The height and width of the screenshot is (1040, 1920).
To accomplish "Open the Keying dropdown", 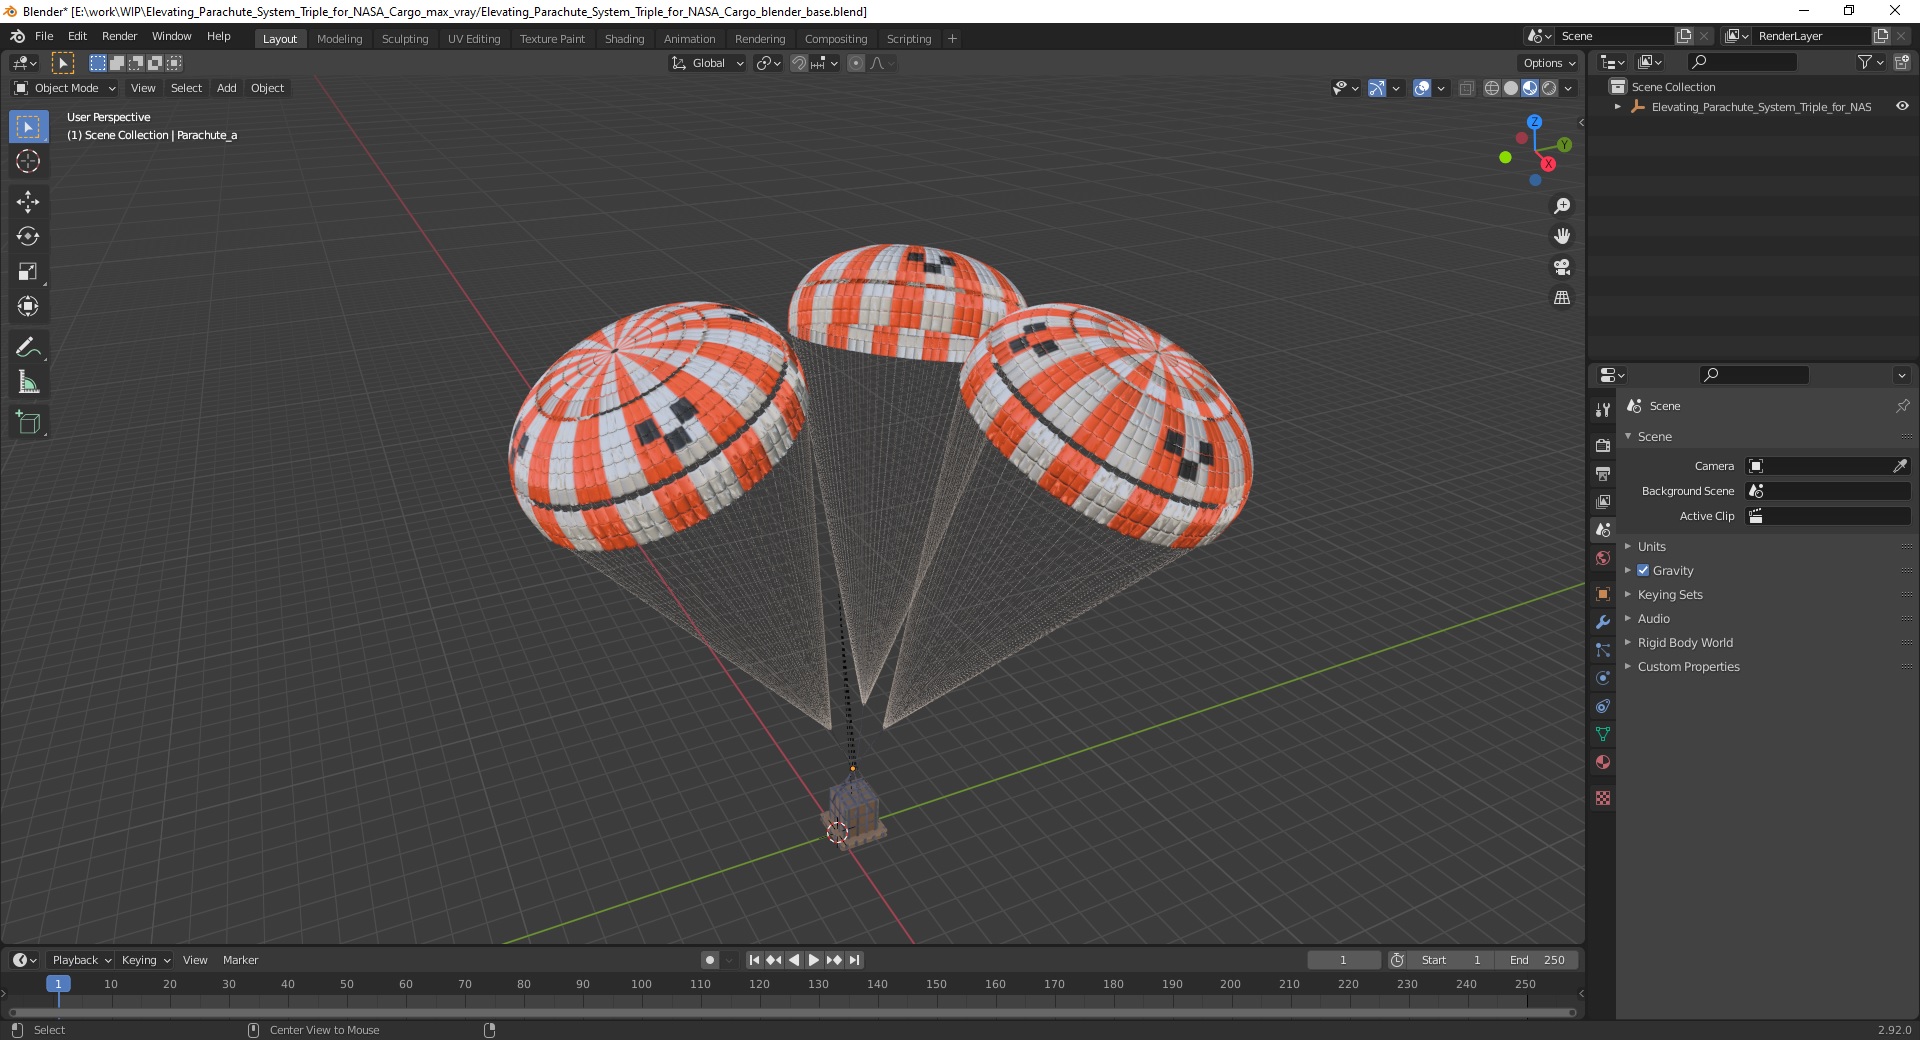I will pyautogui.click(x=145, y=960).
